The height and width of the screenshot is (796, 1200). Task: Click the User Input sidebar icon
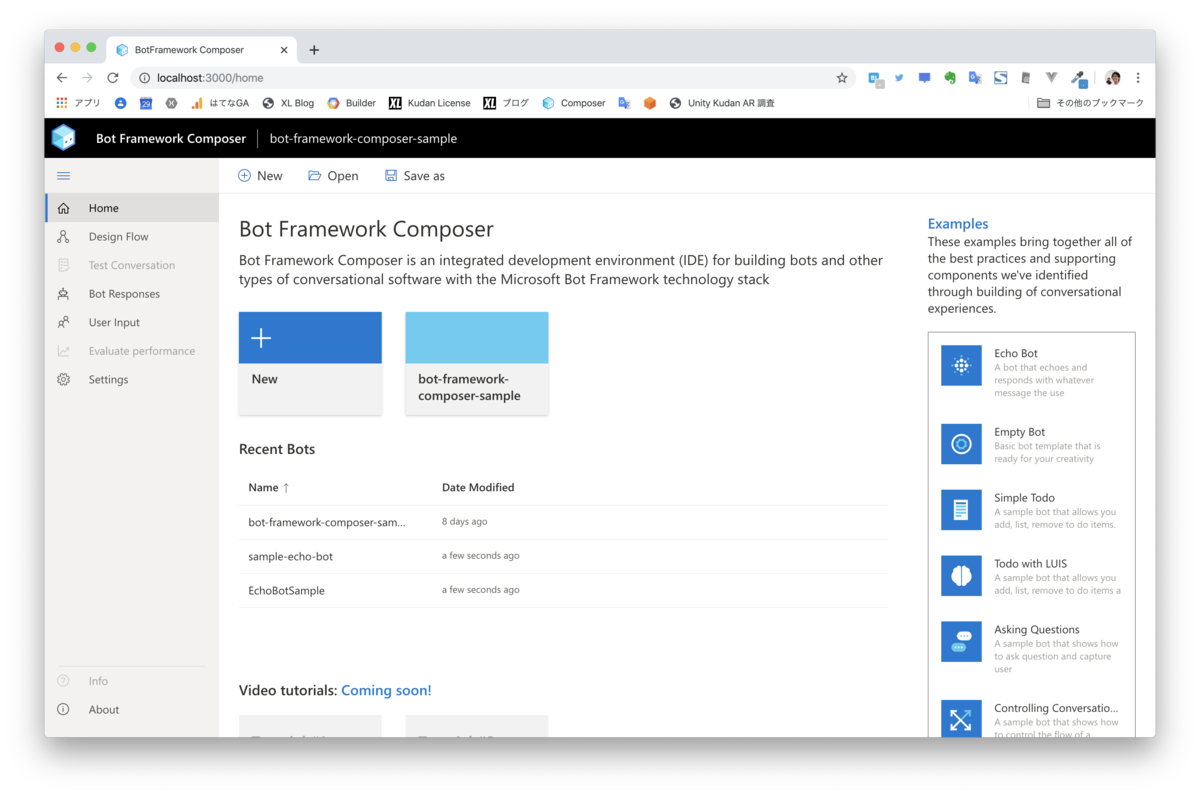tap(63, 322)
